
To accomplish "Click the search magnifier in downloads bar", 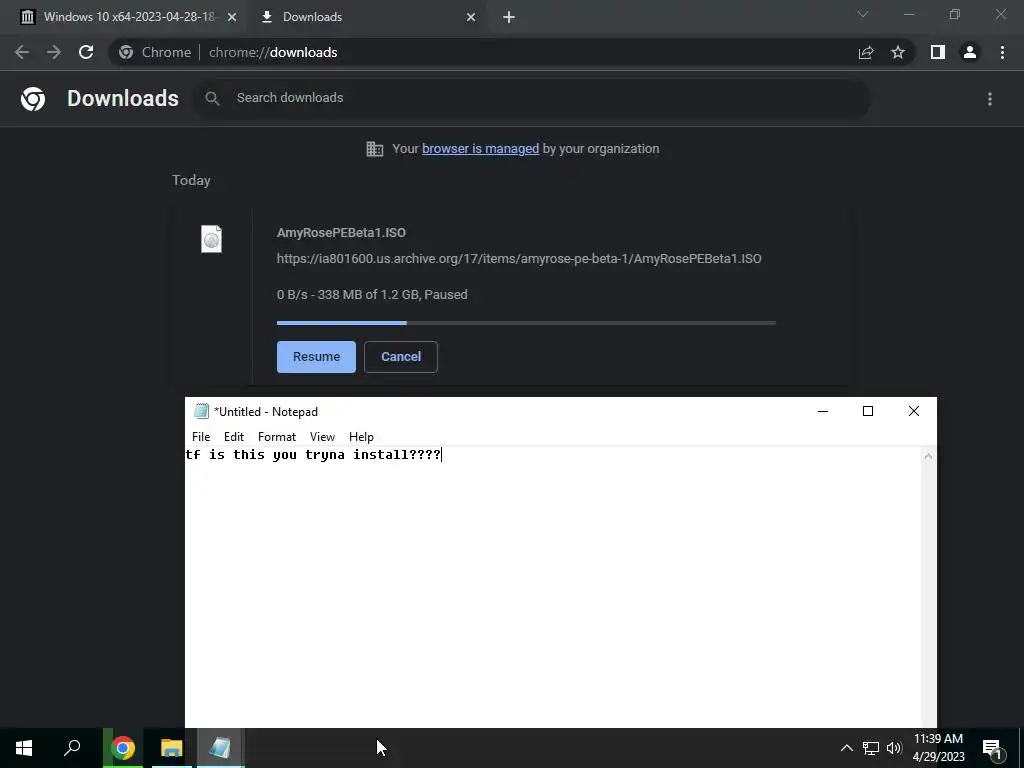I will coord(212,98).
